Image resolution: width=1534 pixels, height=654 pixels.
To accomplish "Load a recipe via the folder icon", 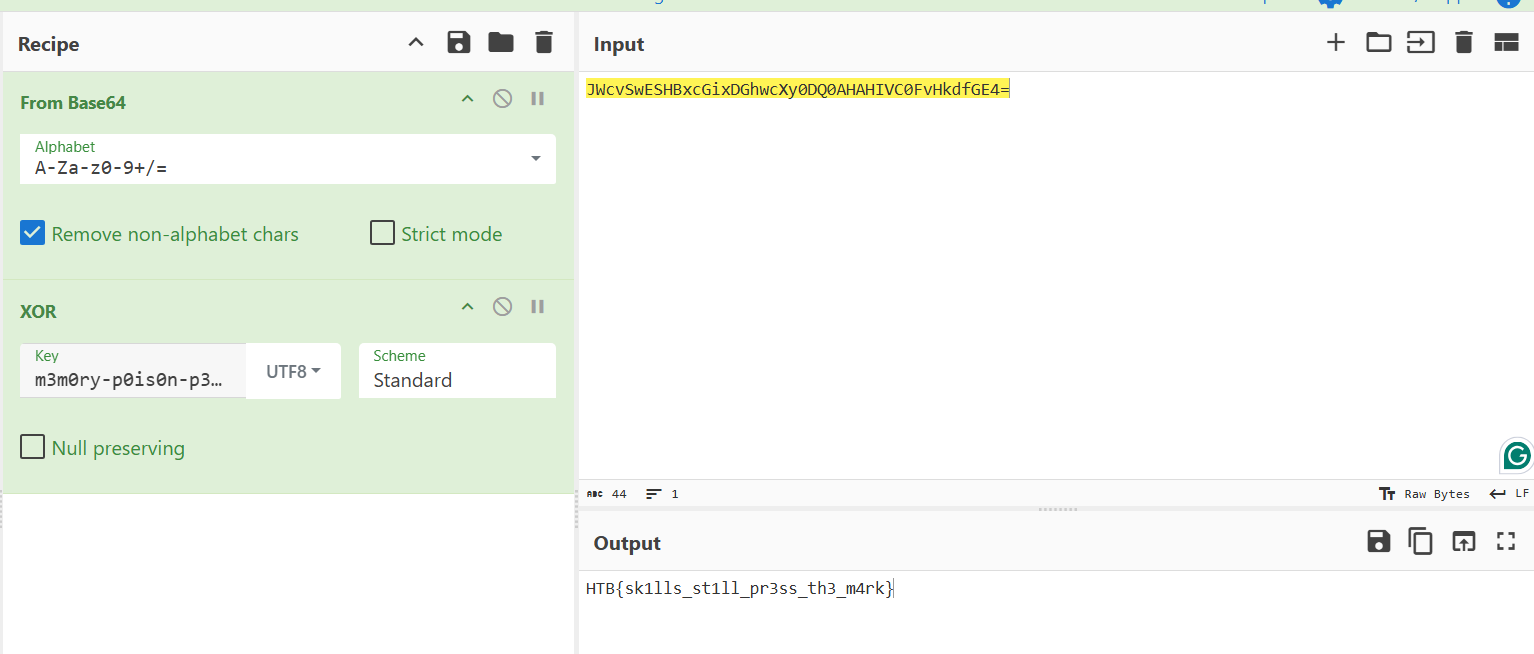I will pyautogui.click(x=501, y=42).
